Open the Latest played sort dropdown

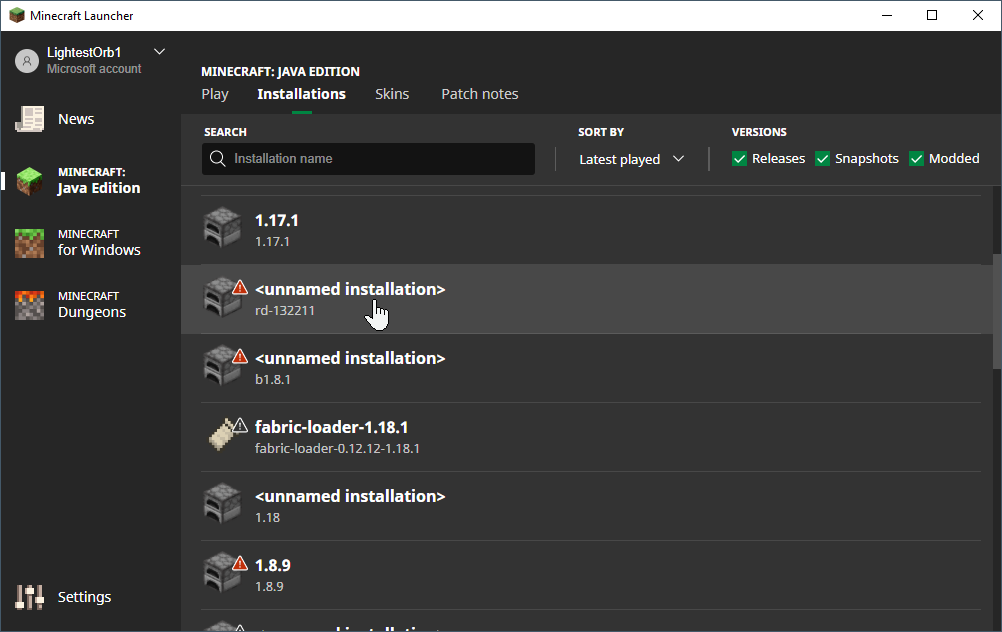(x=631, y=159)
